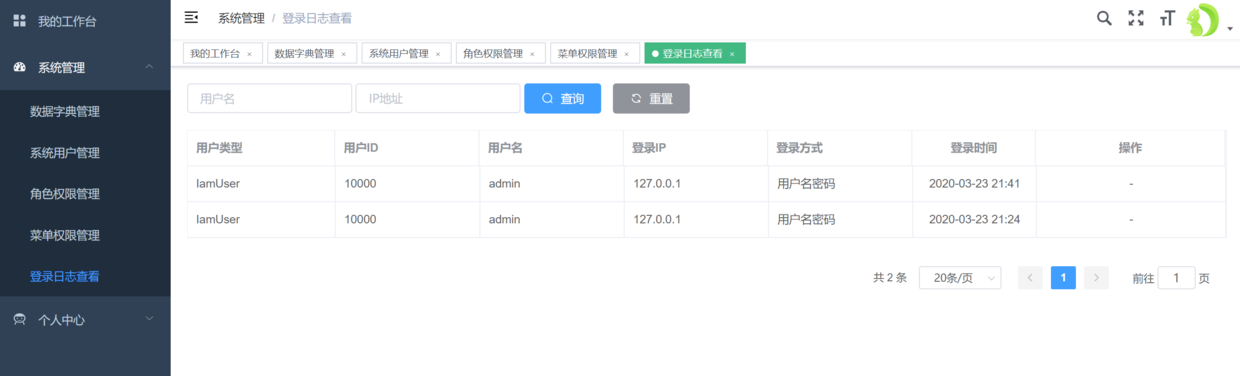Close the 登录日志查看 tab
This screenshot has height=376, width=1240.
click(x=732, y=54)
